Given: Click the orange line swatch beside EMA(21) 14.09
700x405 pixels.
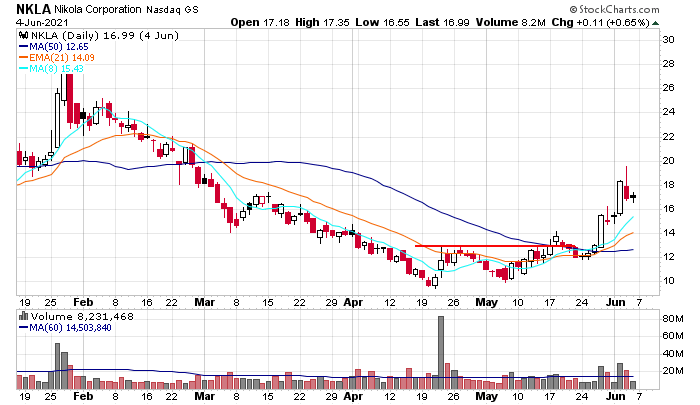Looking at the screenshot, I should (x=23, y=58).
